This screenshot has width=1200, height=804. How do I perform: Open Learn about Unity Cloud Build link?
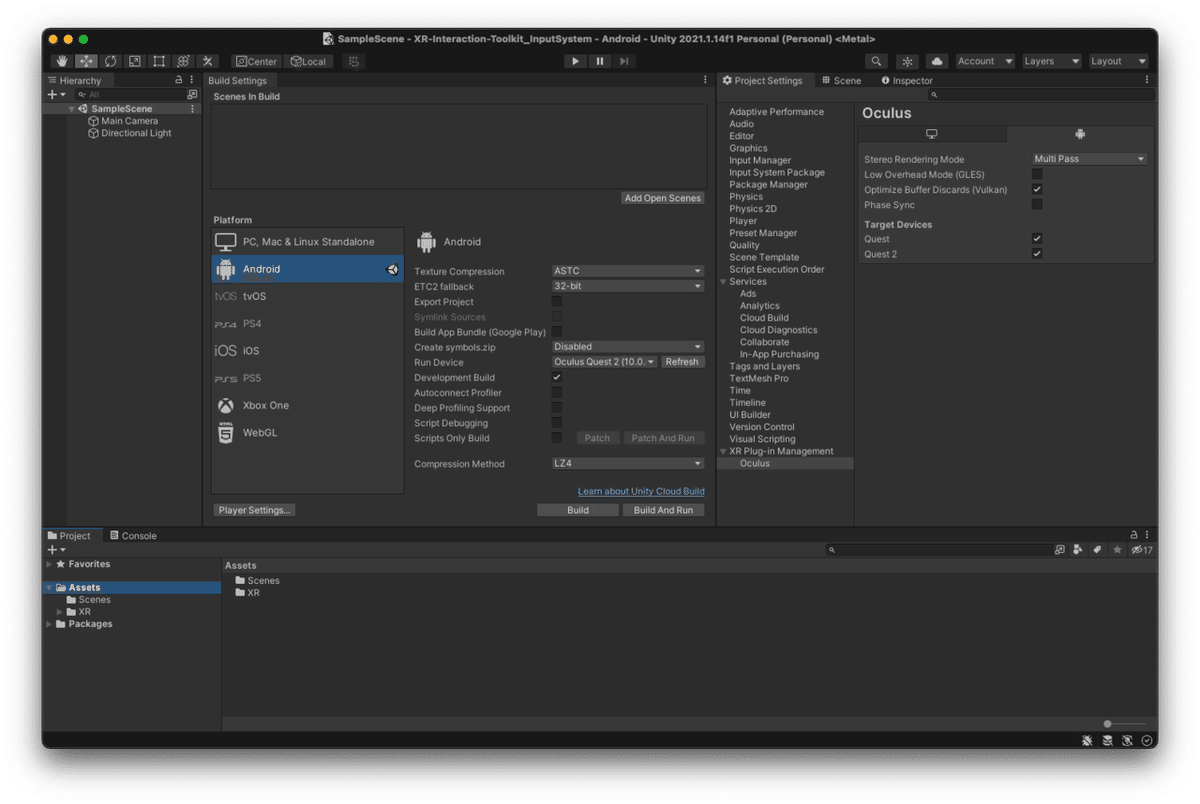641,491
